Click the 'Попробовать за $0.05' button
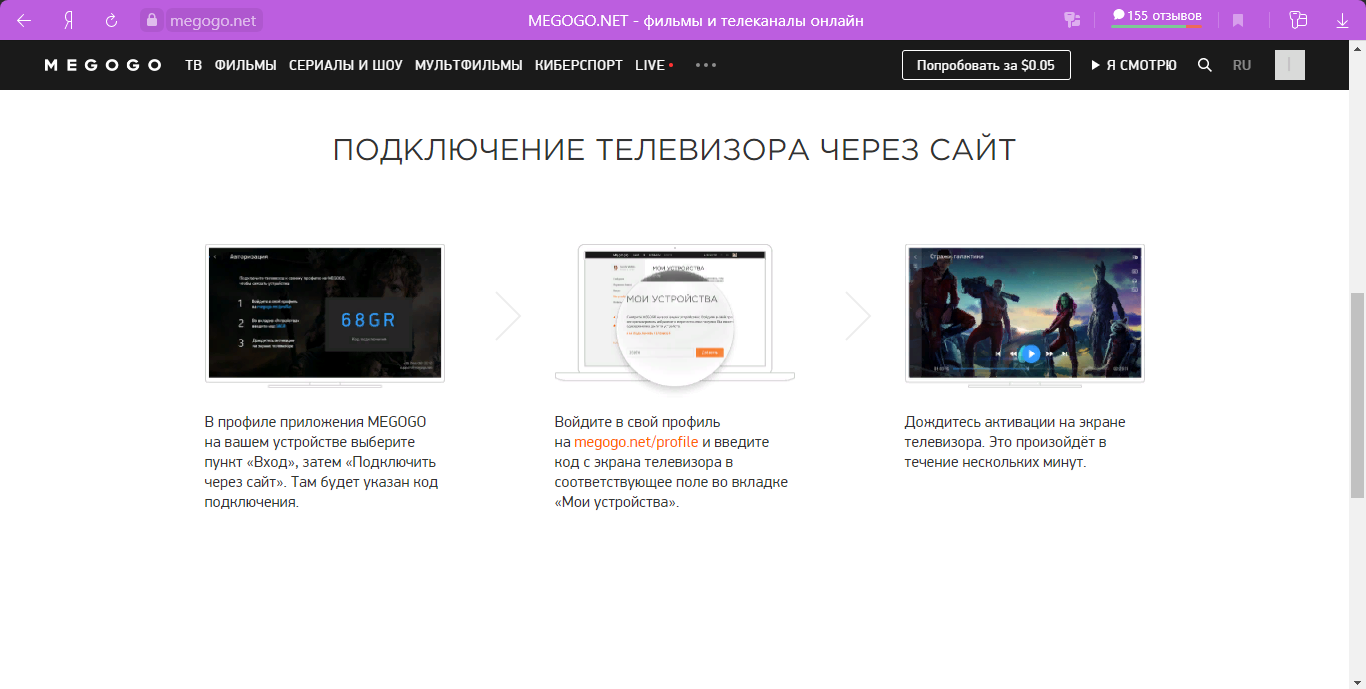The width and height of the screenshot is (1366, 689). point(986,65)
